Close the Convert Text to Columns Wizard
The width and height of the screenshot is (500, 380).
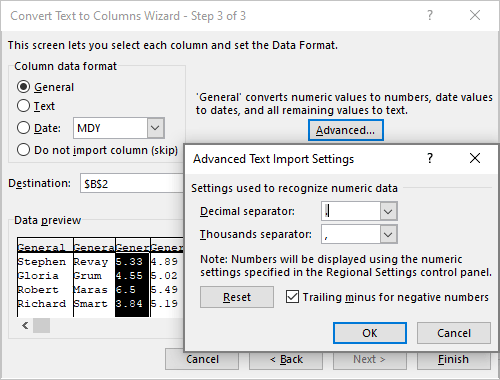pos(475,15)
